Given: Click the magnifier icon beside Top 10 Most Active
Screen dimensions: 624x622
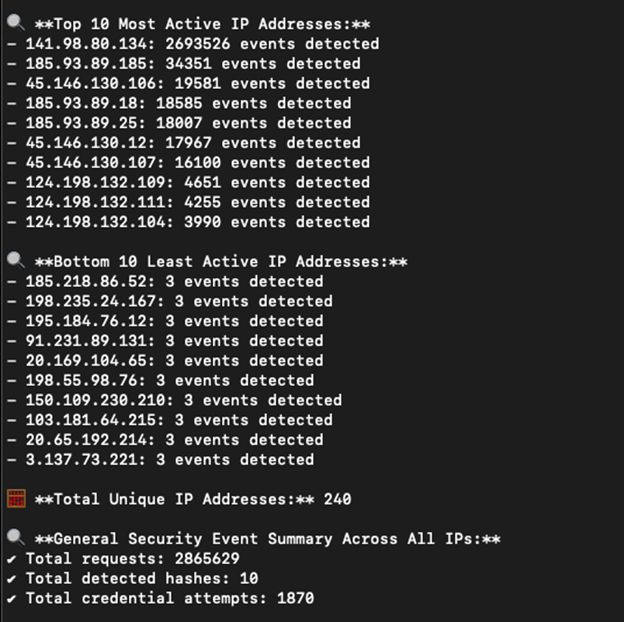Looking at the screenshot, I should coord(14,23).
